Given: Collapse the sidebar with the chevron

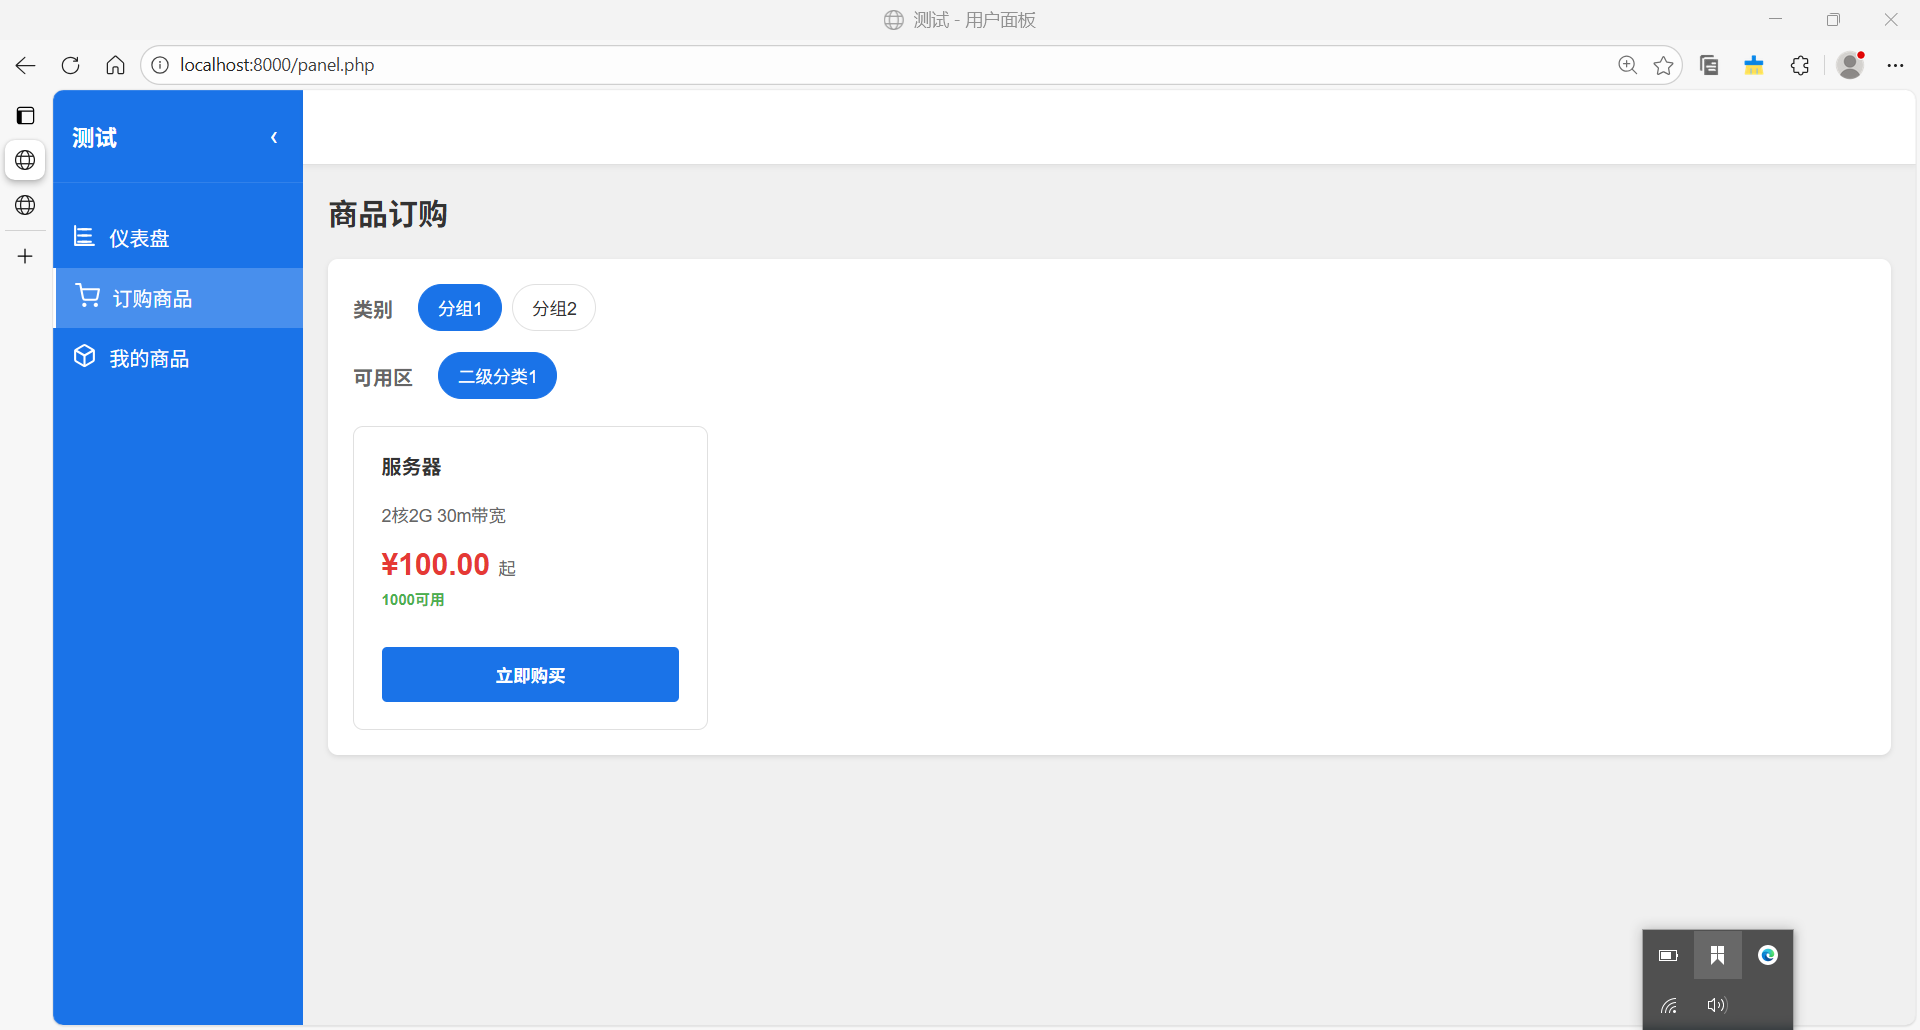Looking at the screenshot, I should coord(274,137).
